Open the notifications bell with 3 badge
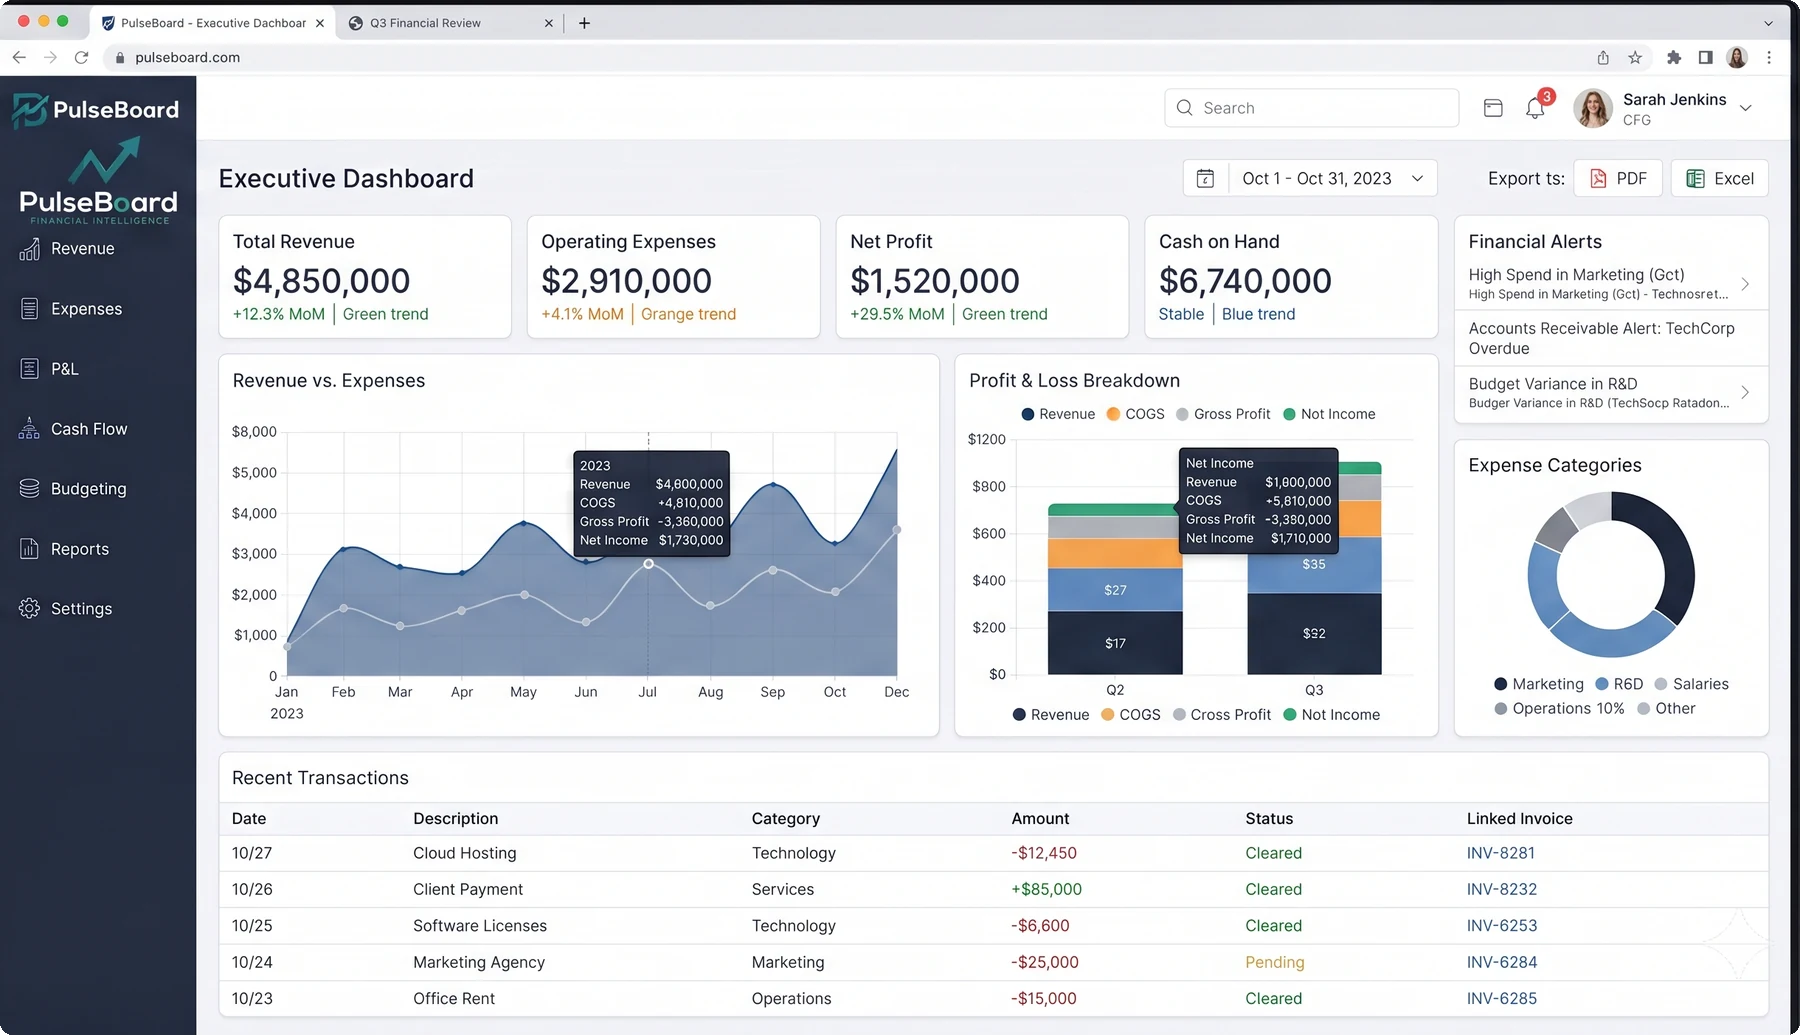Image resolution: width=1800 pixels, height=1035 pixels. [x=1536, y=107]
